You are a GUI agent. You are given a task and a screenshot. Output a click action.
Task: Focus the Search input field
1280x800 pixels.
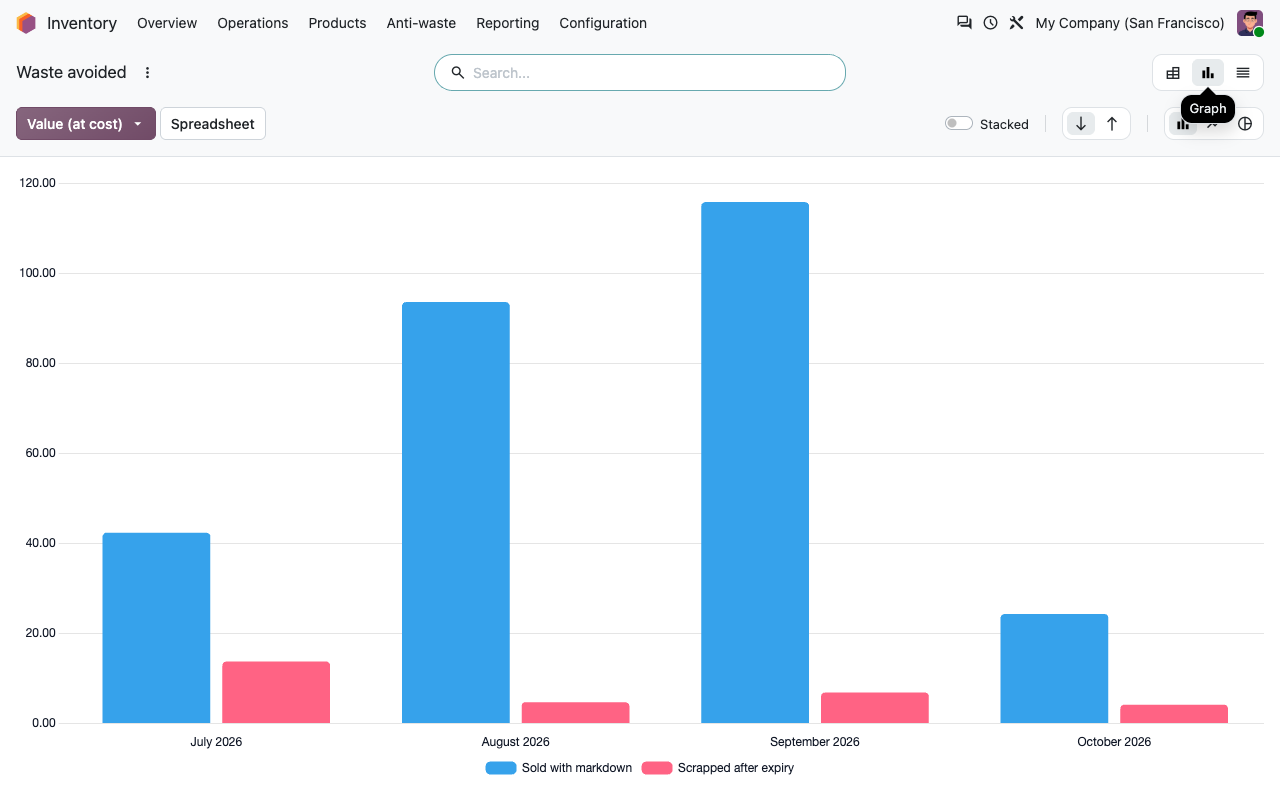[640, 73]
